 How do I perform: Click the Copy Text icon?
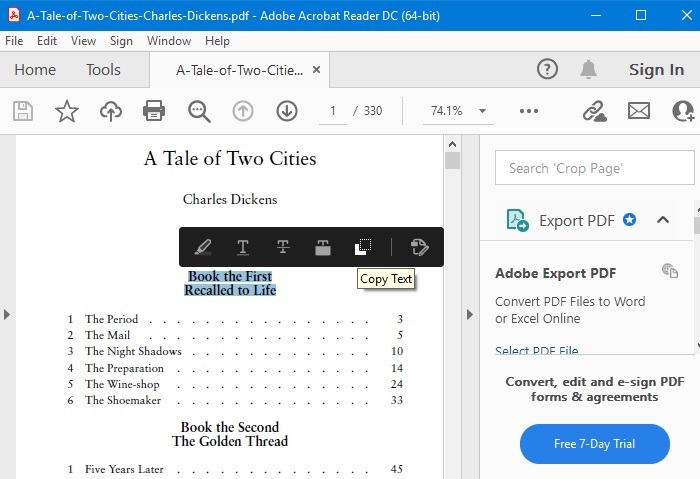tap(363, 247)
